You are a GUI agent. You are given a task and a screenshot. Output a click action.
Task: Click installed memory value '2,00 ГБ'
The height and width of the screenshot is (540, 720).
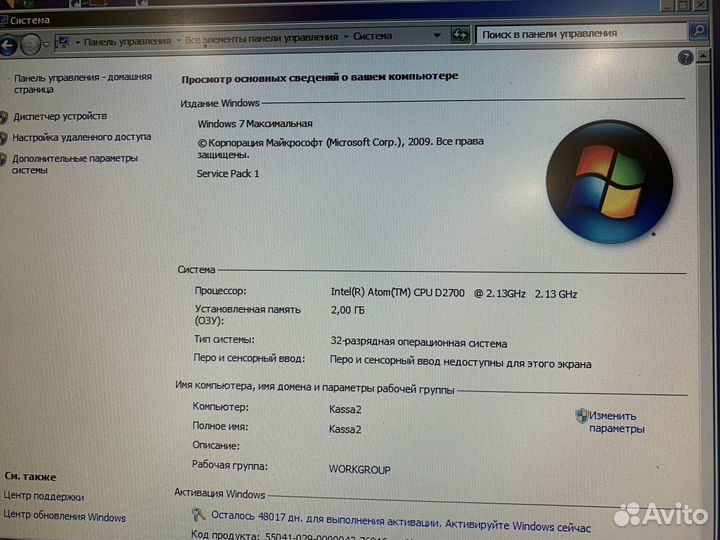point(348,310)
